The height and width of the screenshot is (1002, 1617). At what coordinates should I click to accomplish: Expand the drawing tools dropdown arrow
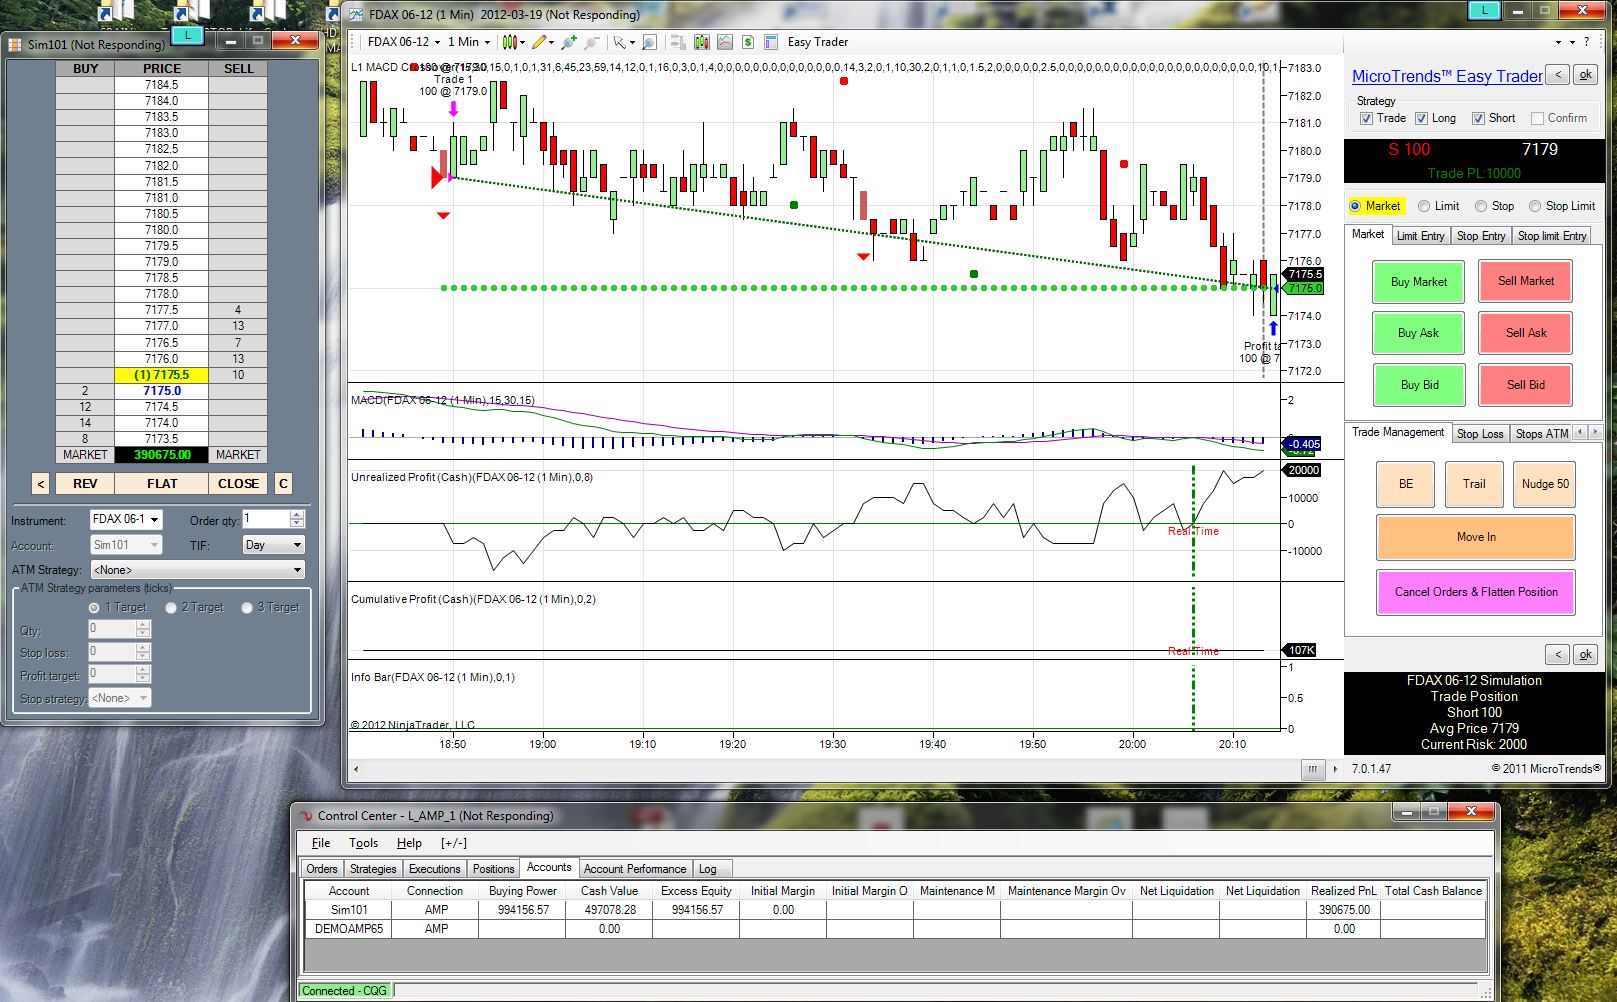552,43
